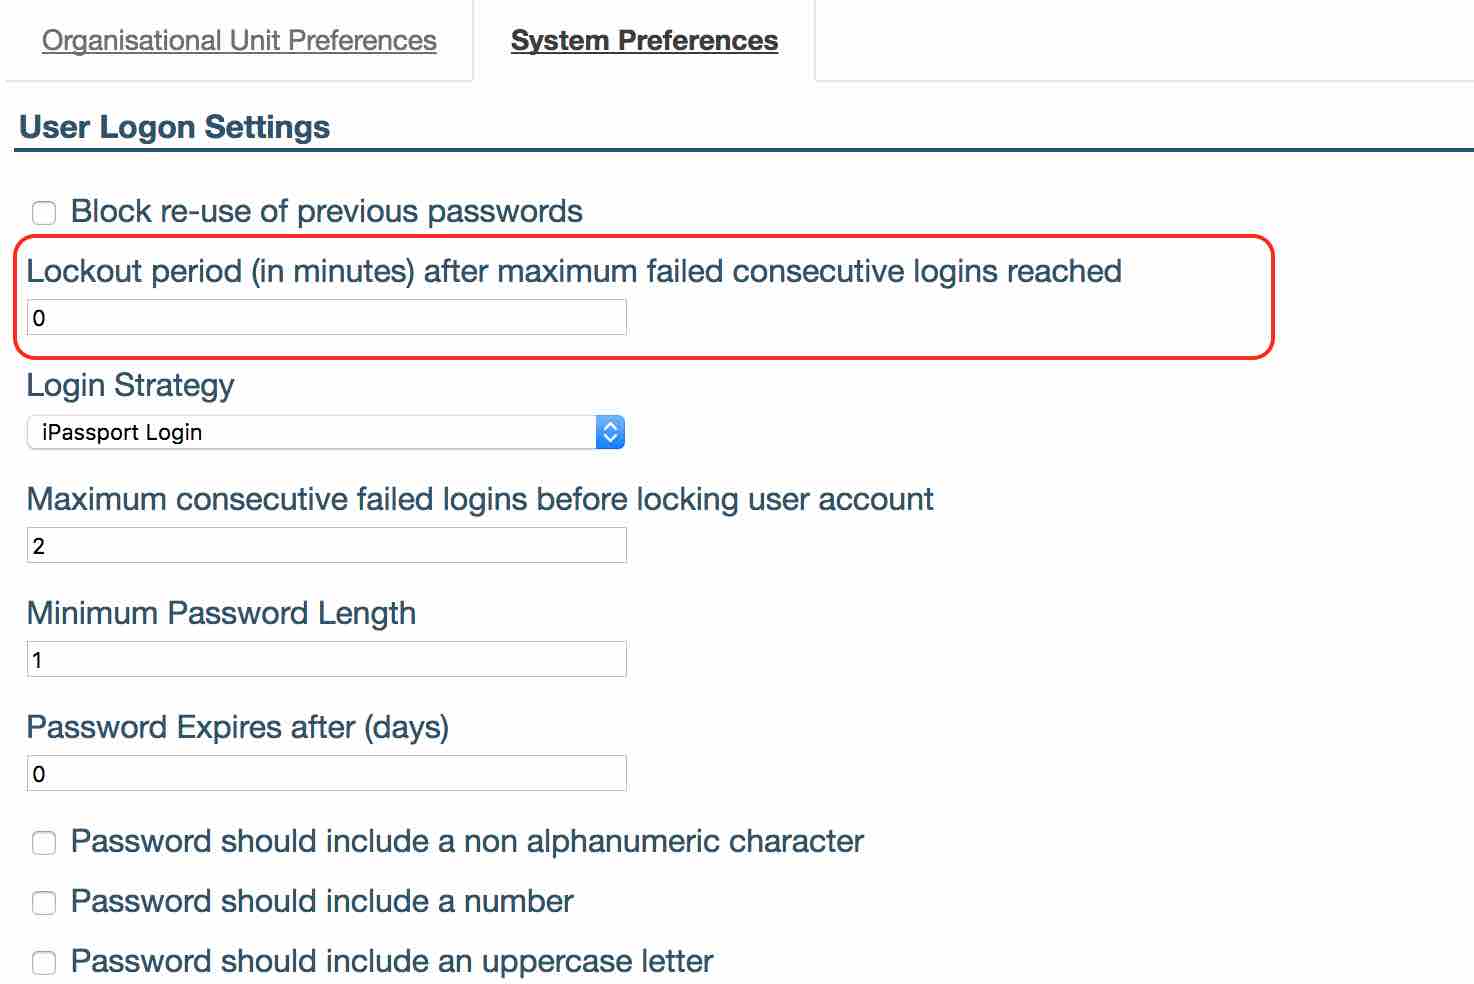Focus the Lockout period minutes input field
Screen dimensions: 1474x984
click(326, 318)
